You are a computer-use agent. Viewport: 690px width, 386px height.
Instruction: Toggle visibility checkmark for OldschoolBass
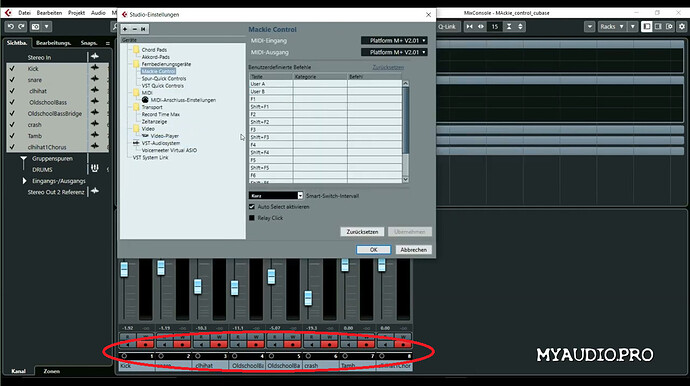tap(12, 102)
